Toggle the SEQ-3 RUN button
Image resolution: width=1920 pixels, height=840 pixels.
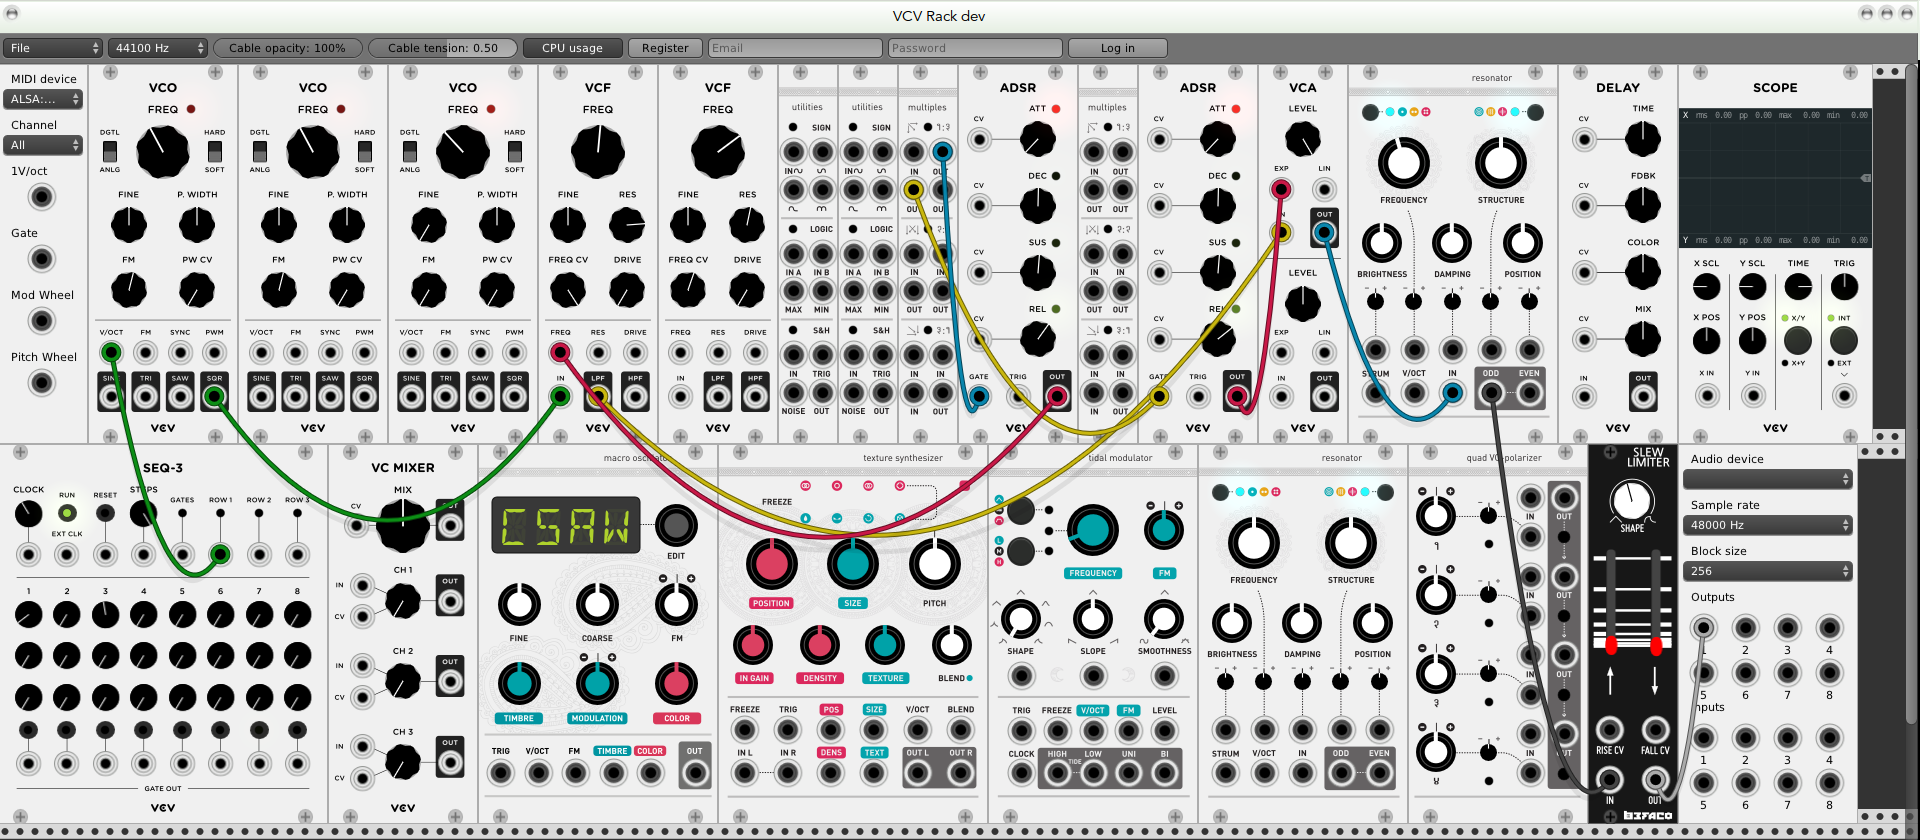(x=67, y=513)
